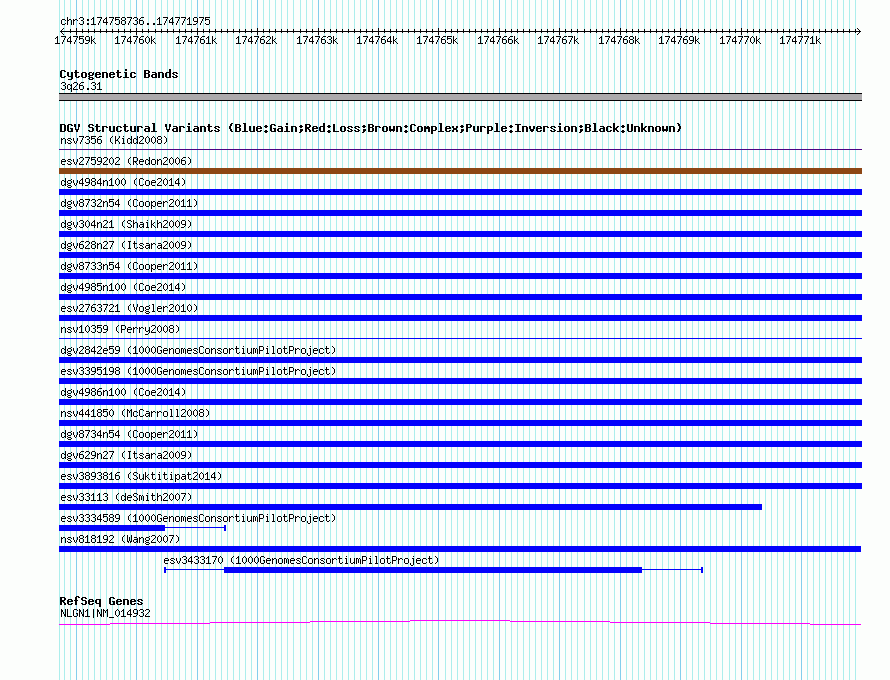Click the blue esv33113 gain bar
The image size is (890, 680).
point(410,507)
